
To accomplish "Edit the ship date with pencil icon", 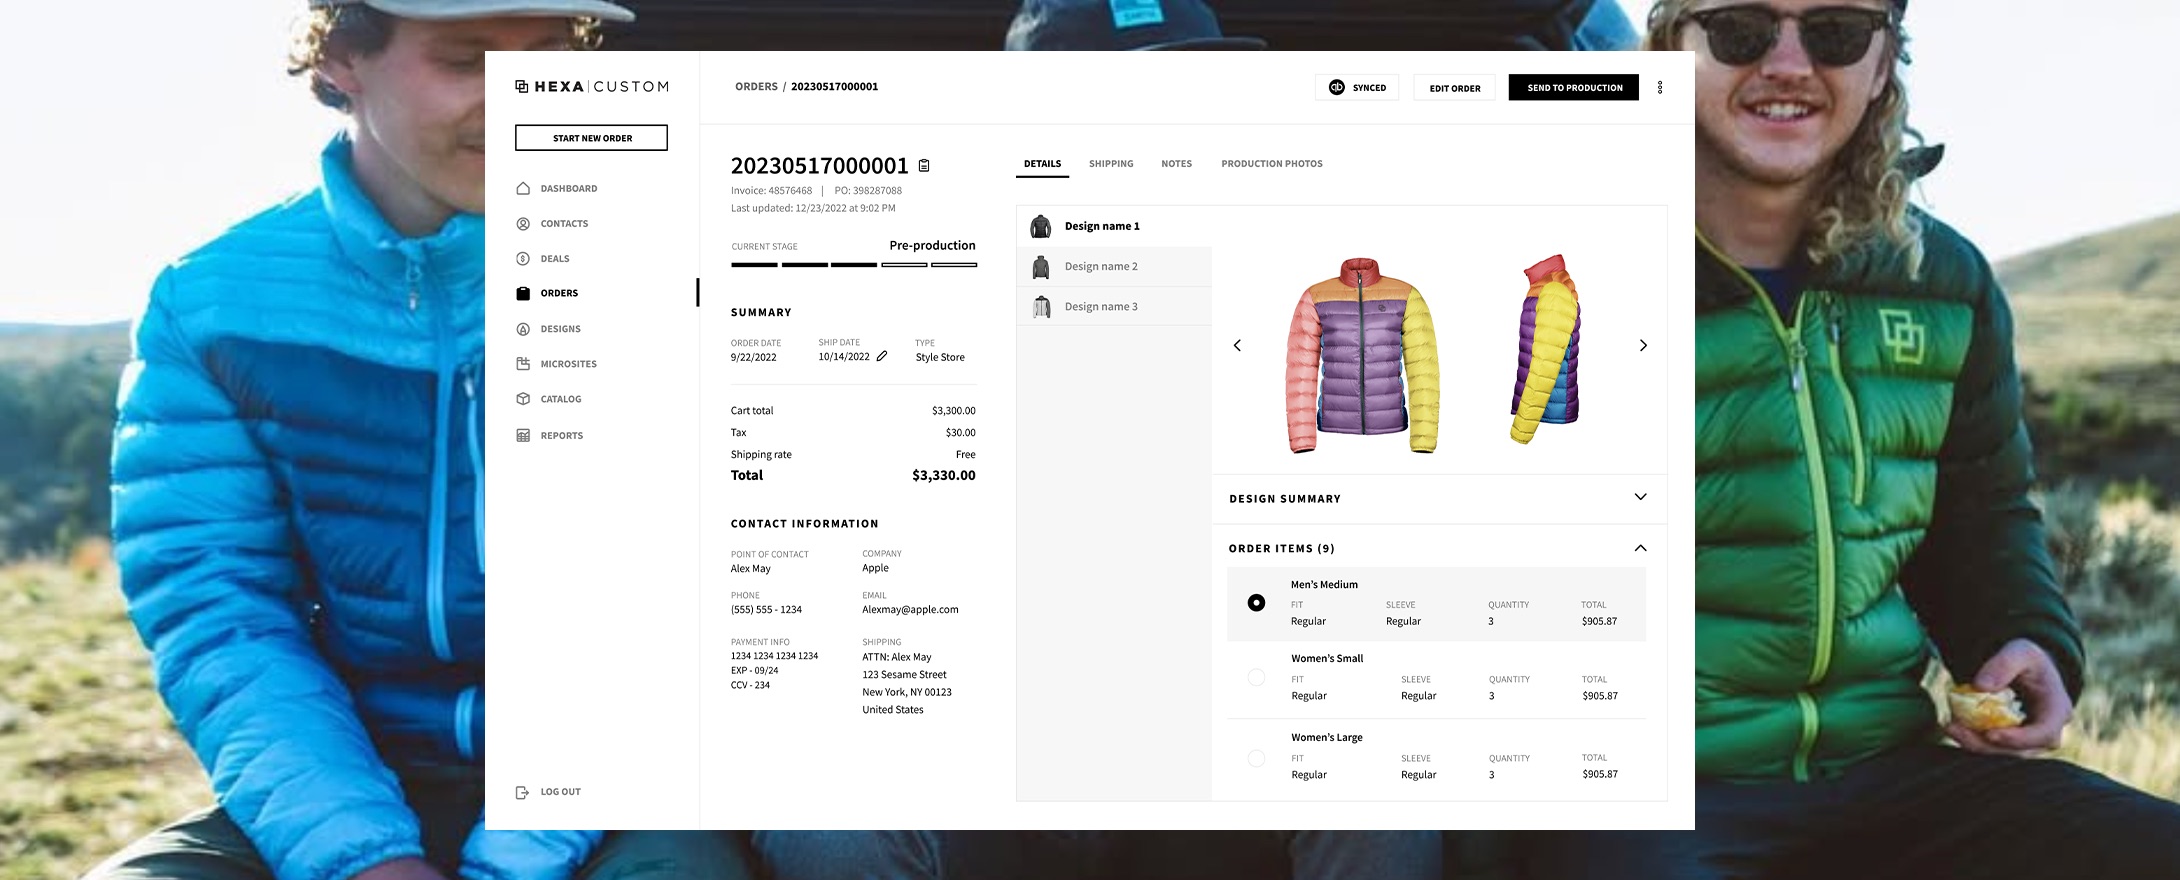I will point(882,356).
